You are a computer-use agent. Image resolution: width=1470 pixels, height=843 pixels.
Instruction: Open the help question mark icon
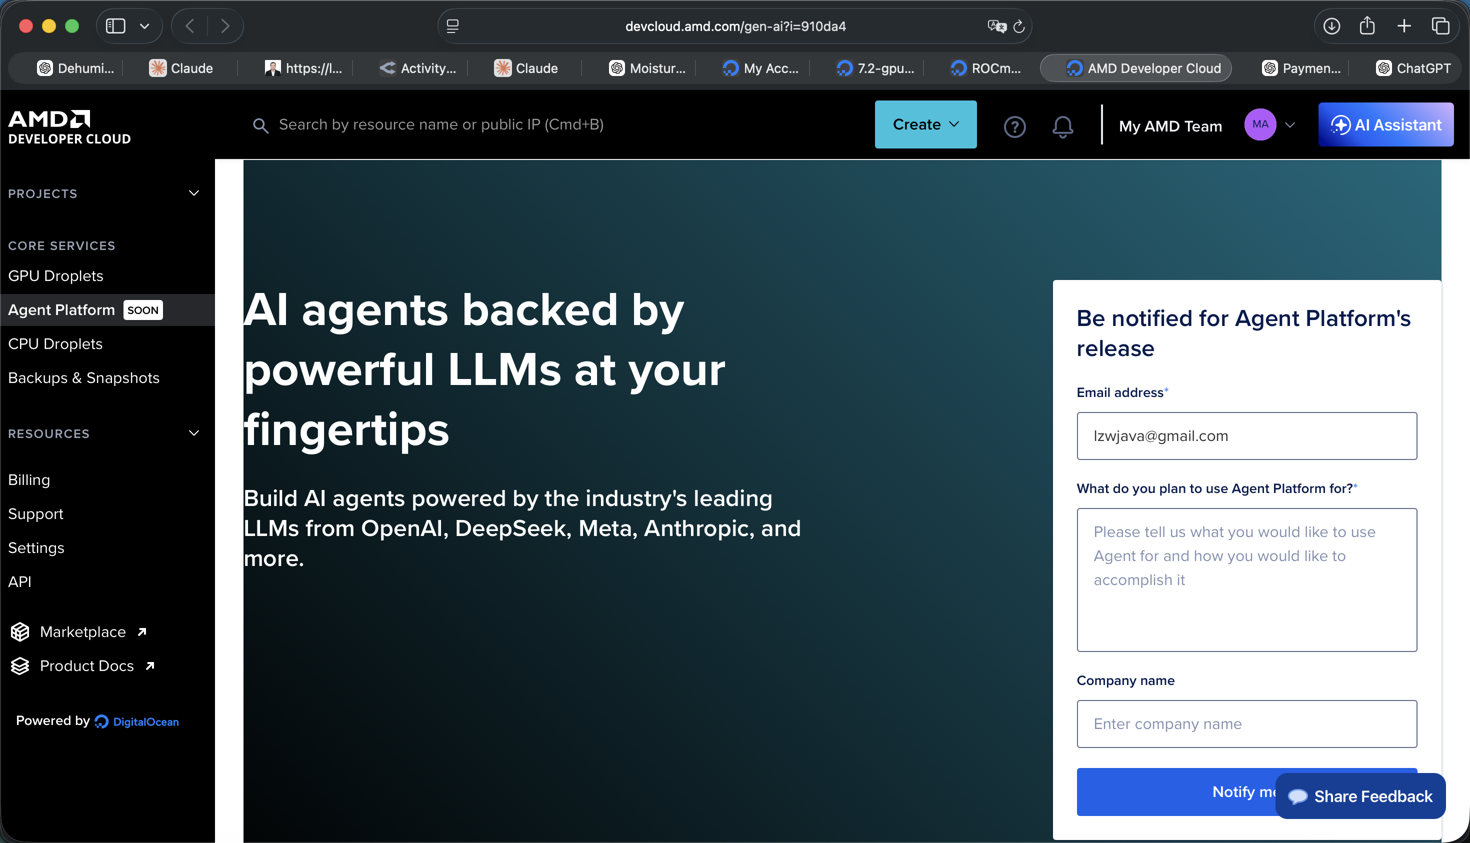pyautogui.click(x=1014, y=126)
